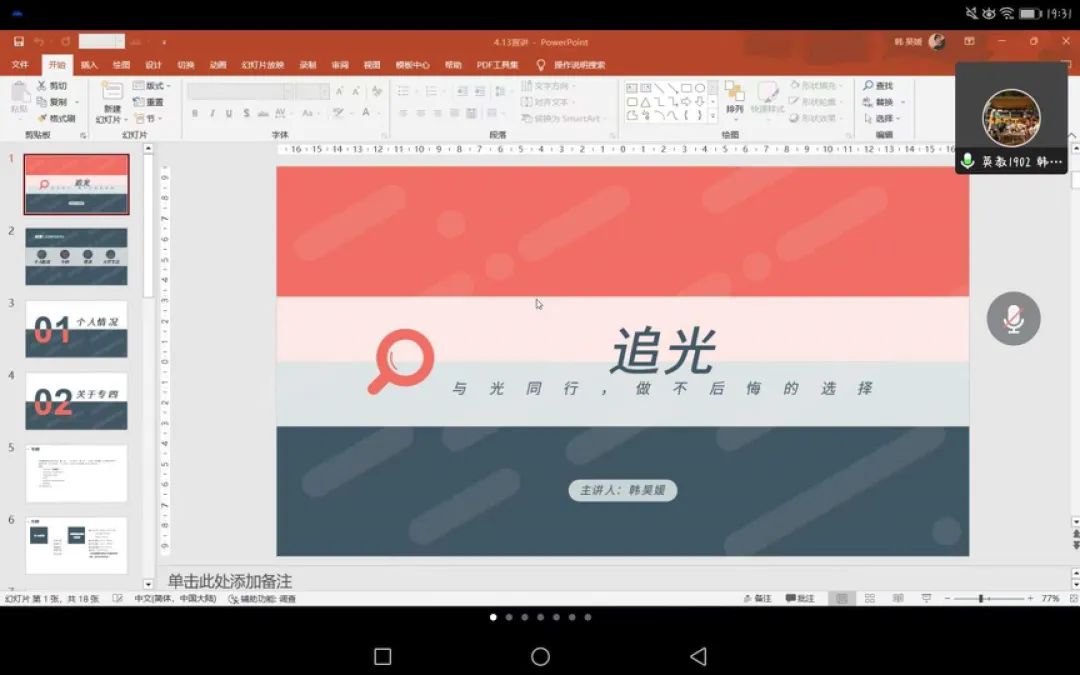Open the Select (选择) dropdown
1080x675 pixels.
[x=884, y=118]
